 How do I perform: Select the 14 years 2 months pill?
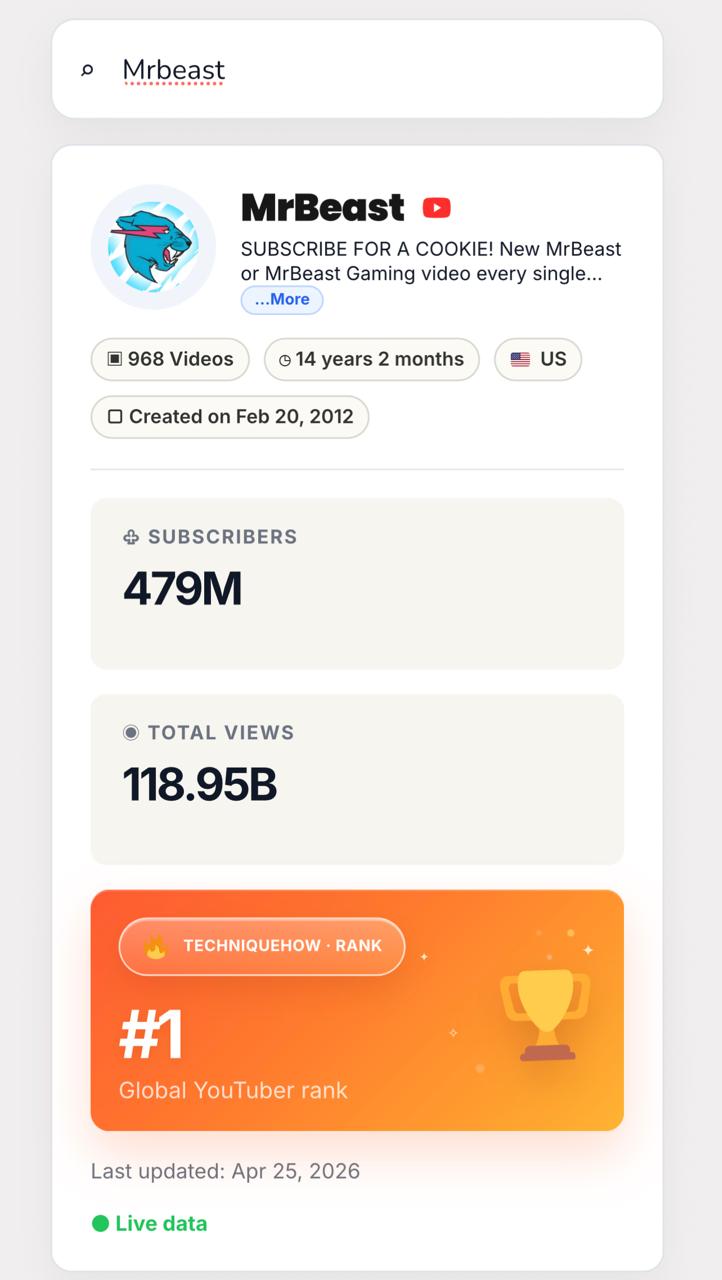(x=372, y=359)
